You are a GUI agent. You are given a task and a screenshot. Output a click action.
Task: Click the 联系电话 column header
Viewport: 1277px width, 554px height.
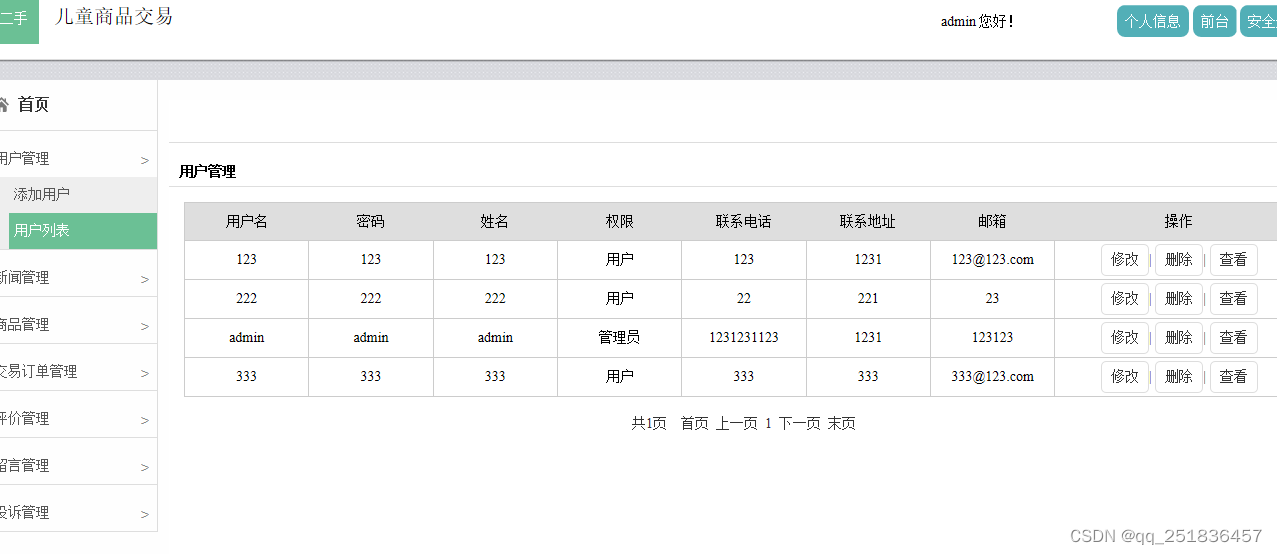pos(743,222)
